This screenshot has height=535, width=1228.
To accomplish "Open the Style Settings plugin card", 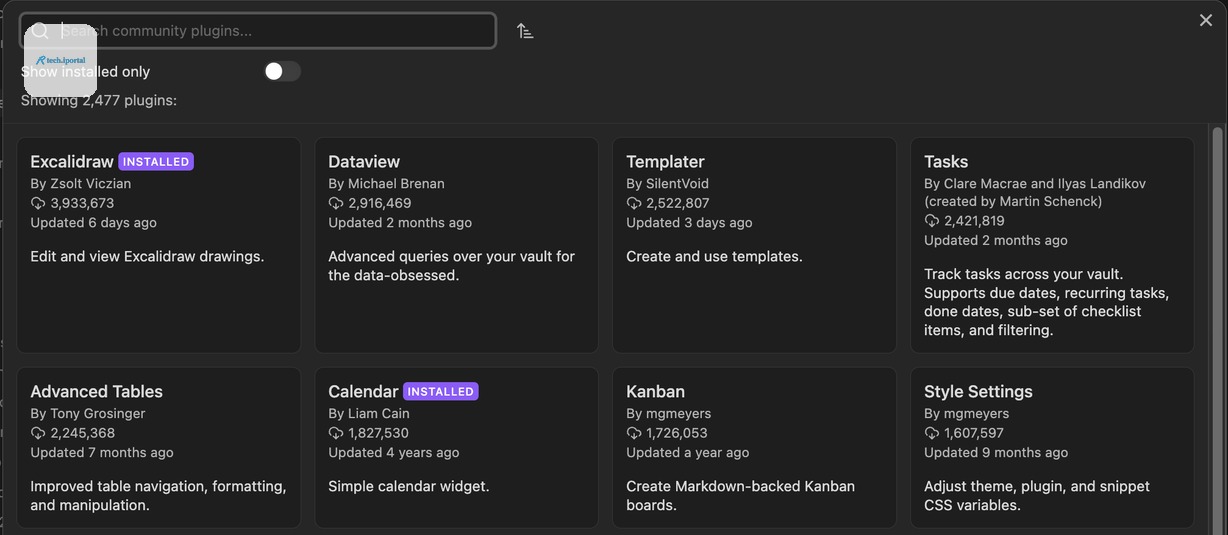I will point(1052,448).
